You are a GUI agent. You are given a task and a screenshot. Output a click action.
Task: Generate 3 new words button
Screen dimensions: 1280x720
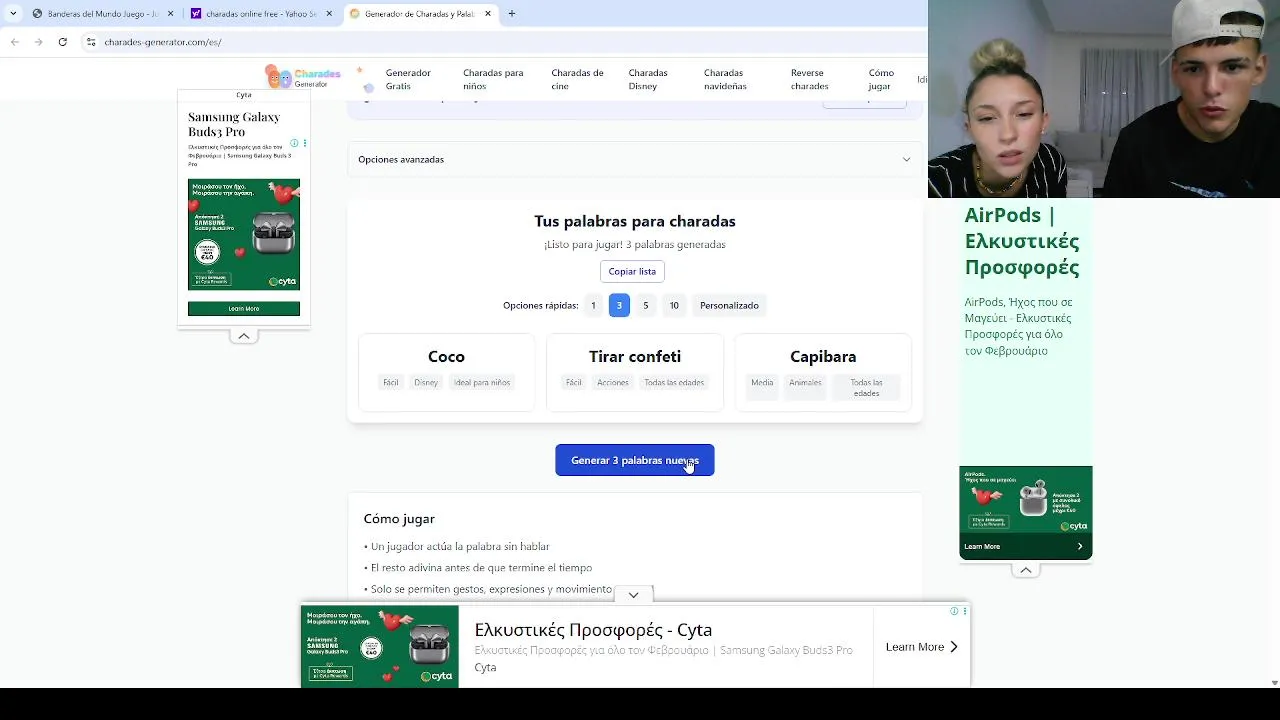tap(635, 460)
